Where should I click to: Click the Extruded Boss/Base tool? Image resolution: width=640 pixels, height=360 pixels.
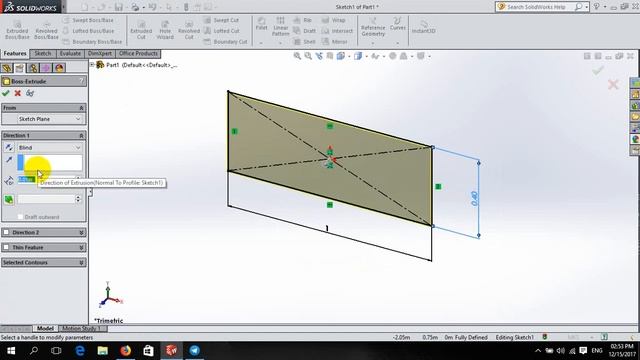17,30
